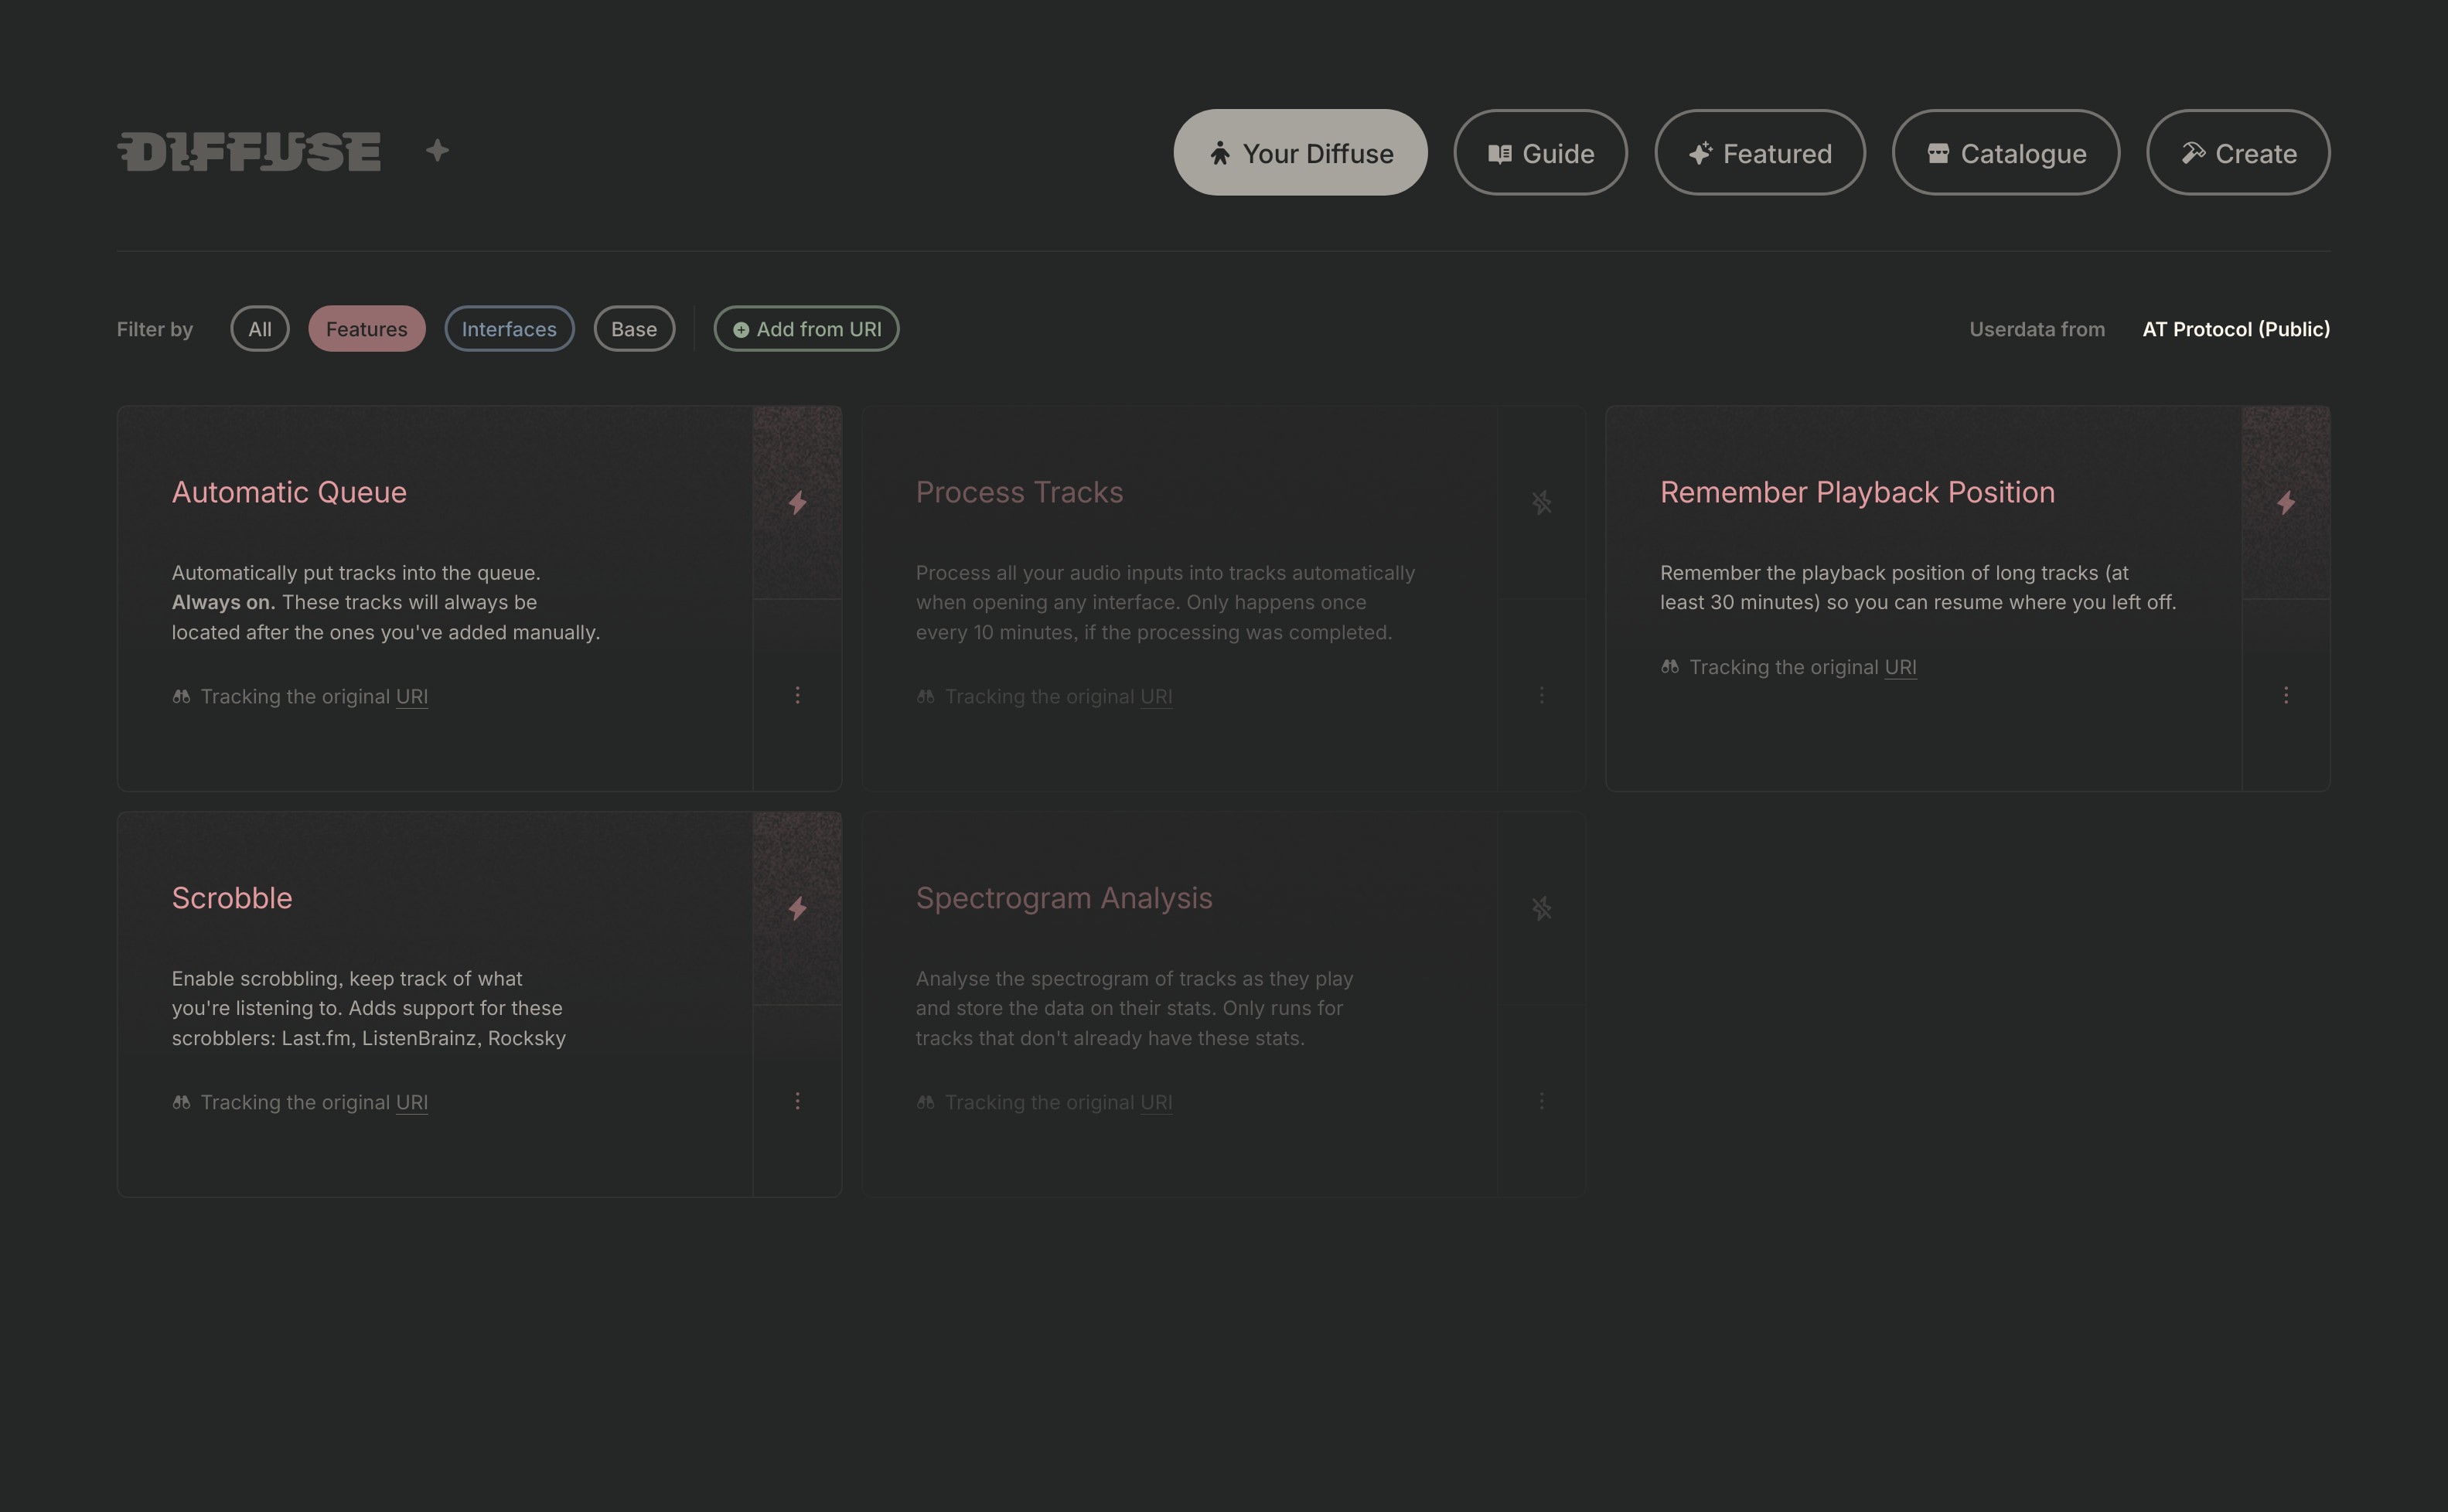
Task: Disable Scrobble using its lightning icon
Action: click(x=797, y=908)
